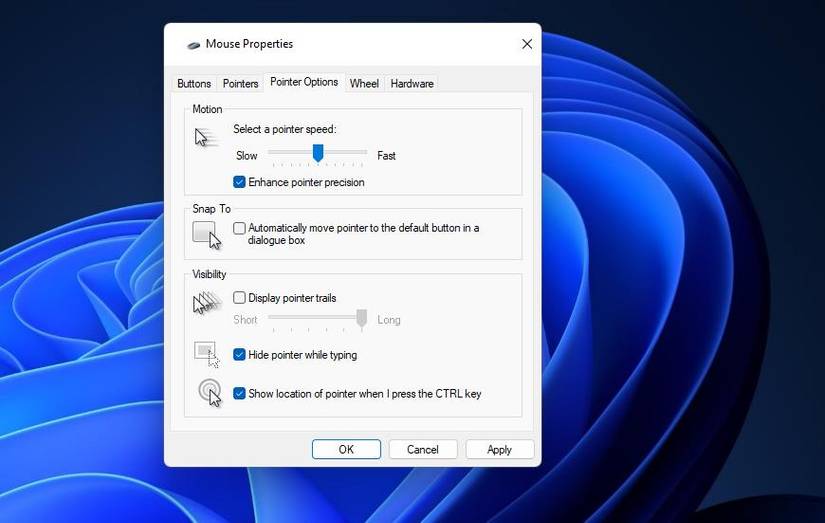Close the Mouse Properties dialog

pyautogui.click(x=527, y=44)
